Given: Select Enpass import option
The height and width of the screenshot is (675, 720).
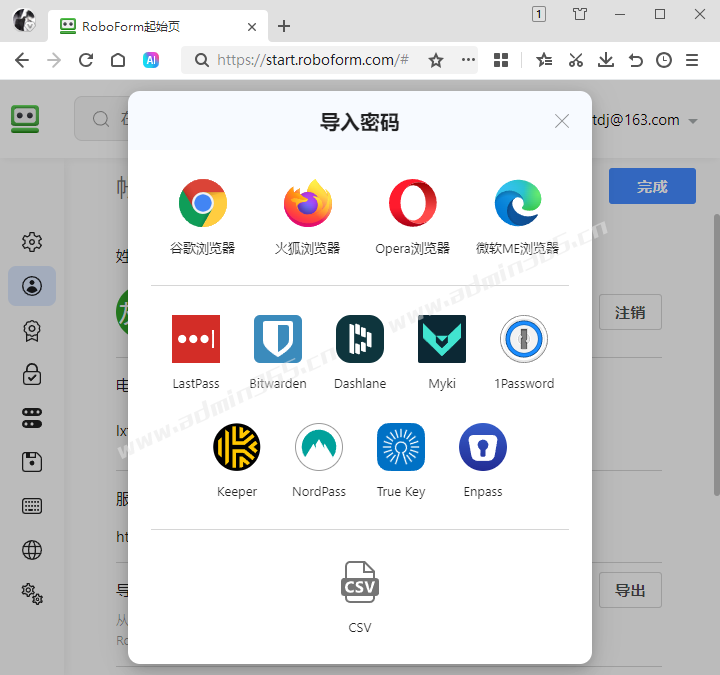Looking at the screenshot, I should coord(483,447).
